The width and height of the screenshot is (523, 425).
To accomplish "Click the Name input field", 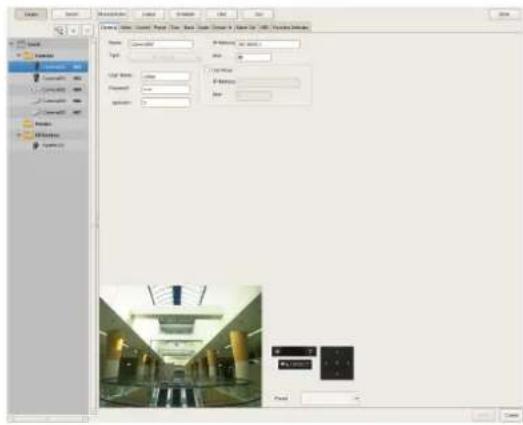I will [161, 44].
